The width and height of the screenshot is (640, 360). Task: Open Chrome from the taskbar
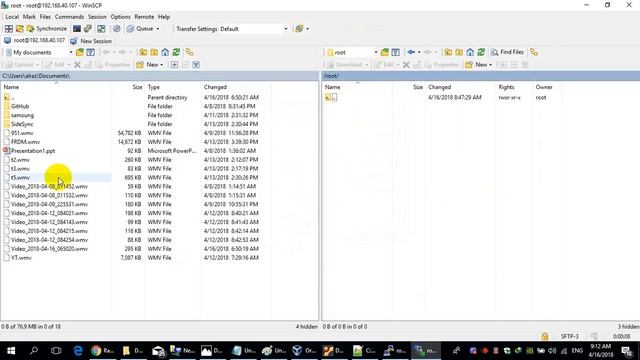click(102, 351)
